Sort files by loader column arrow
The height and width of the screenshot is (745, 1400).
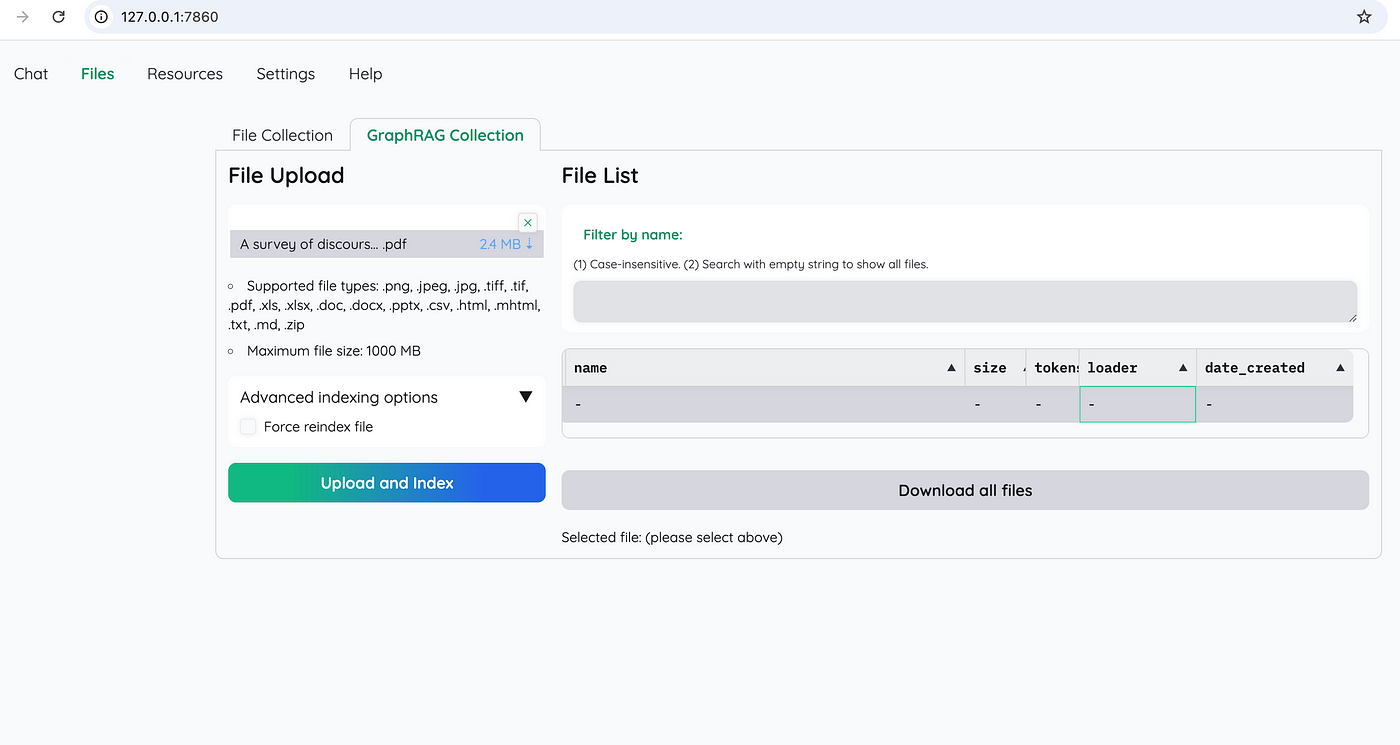[1182, 367]
